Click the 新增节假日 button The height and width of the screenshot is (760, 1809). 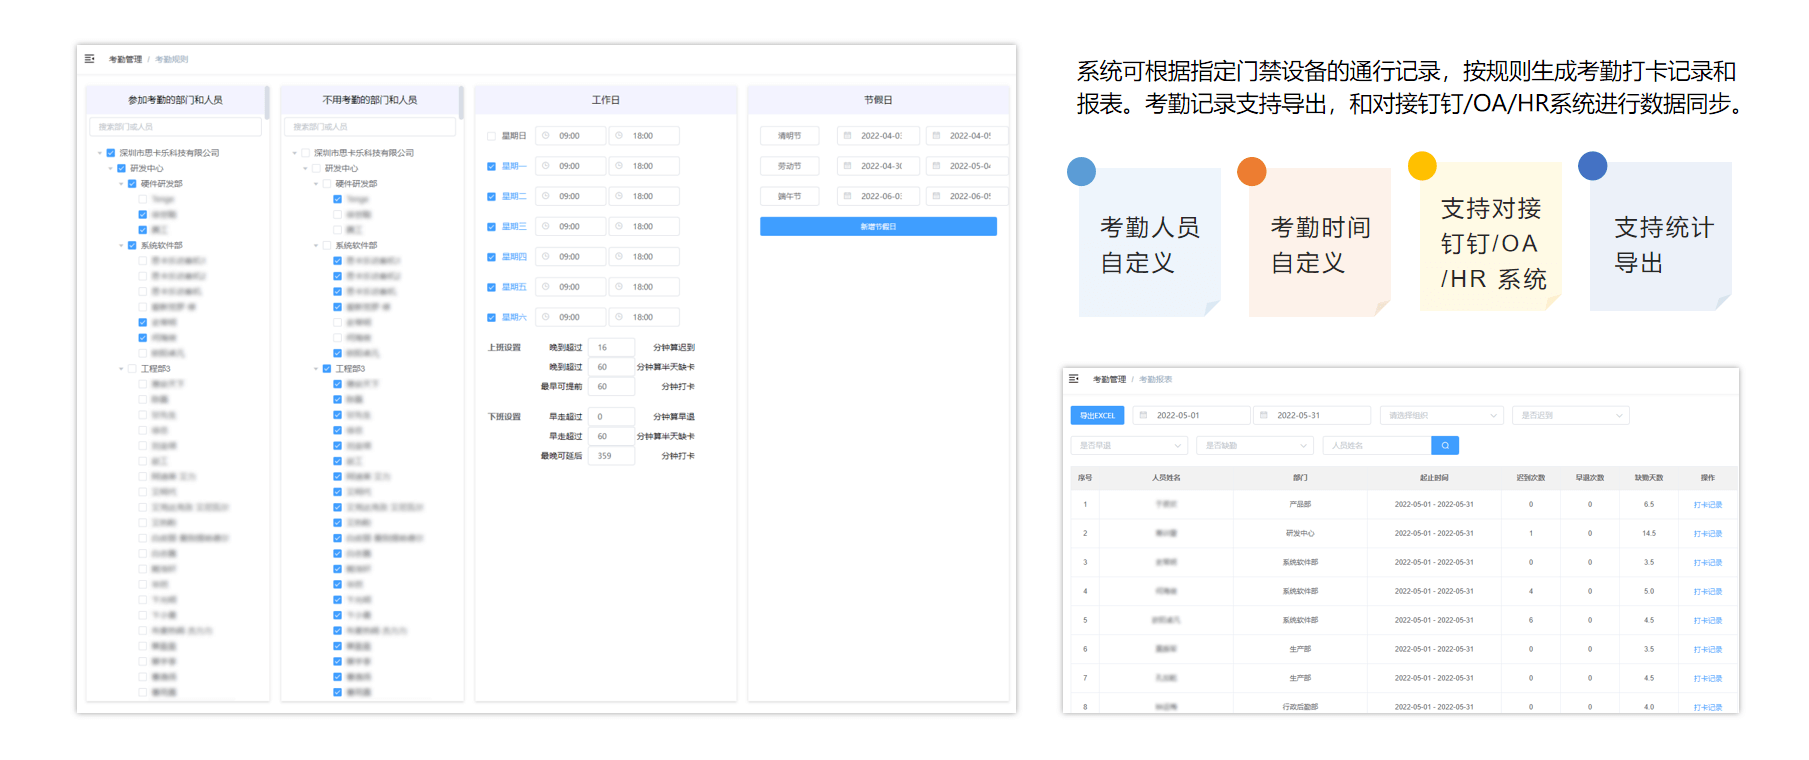(x=878, y=227)
